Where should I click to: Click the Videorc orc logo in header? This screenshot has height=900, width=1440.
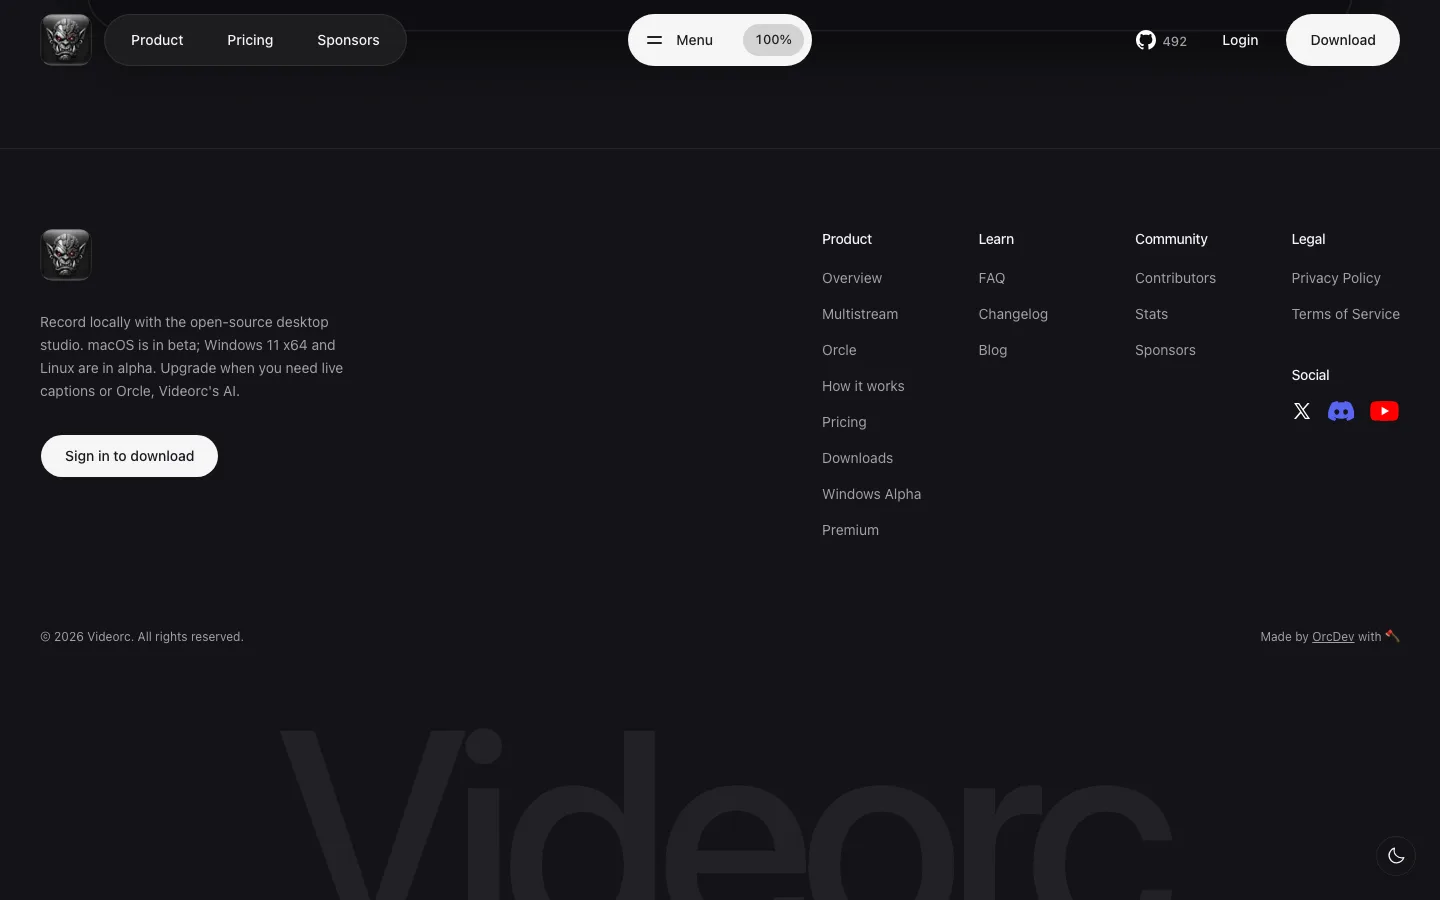[66, 40]
